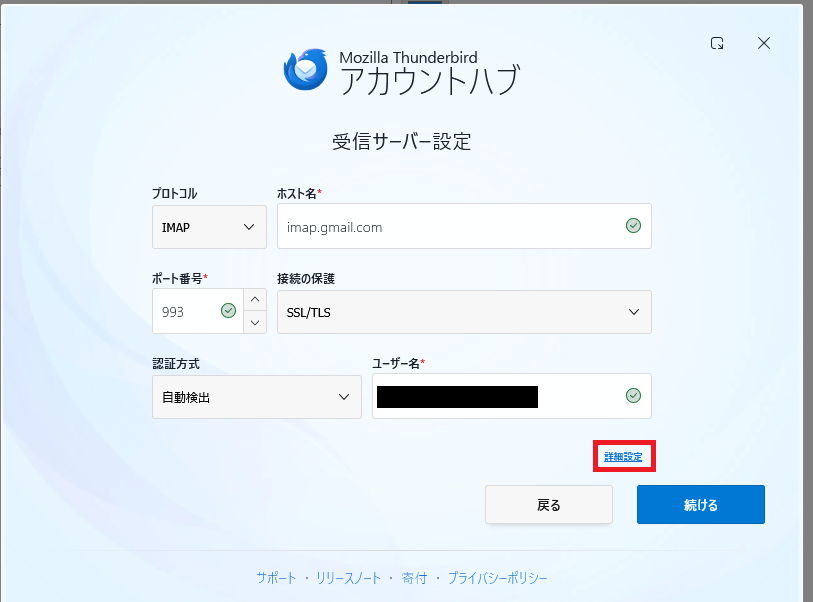Increase the port number with the up arrow
This screenshot has width=813, height=602.
[x=255, y=300]
